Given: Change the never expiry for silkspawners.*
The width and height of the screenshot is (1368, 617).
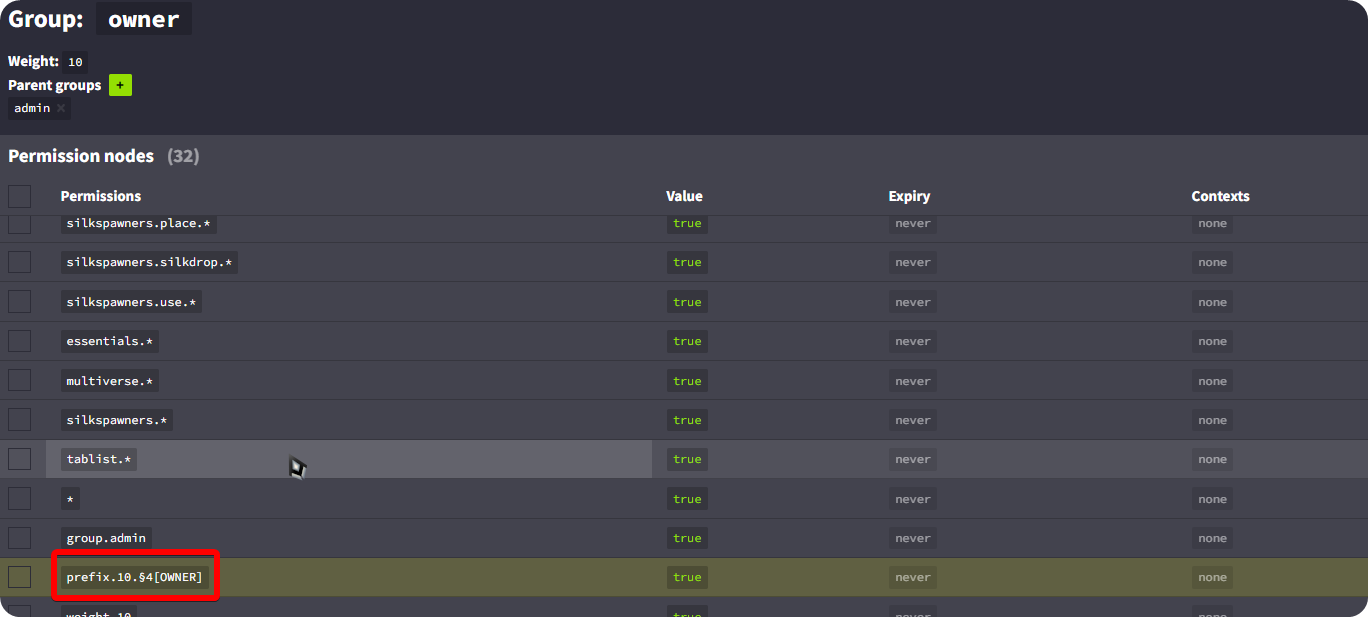Looking at the screenshot, I should [x=912, y=420].
